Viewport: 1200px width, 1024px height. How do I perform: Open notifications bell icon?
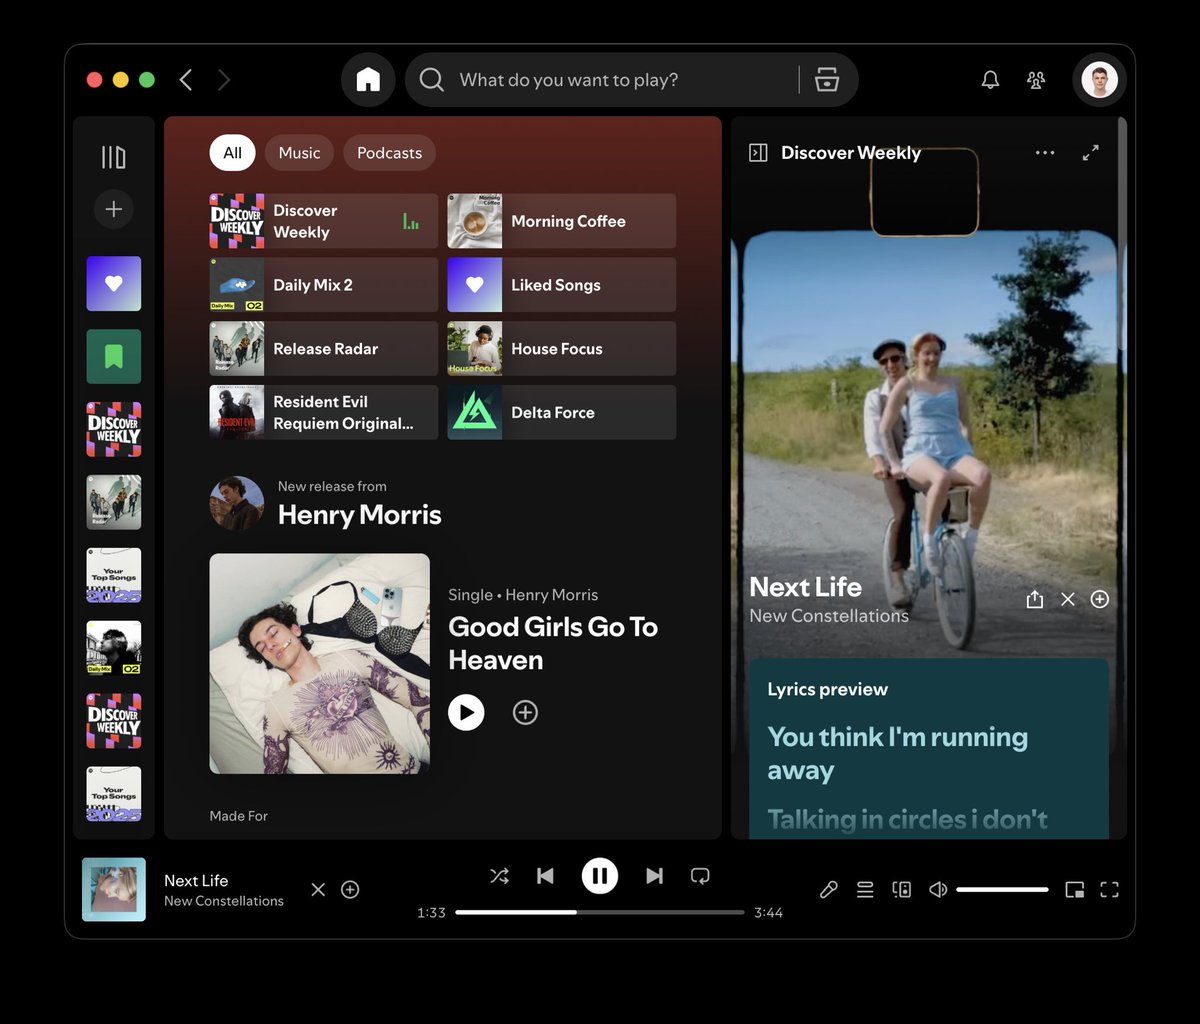[990, 80]
